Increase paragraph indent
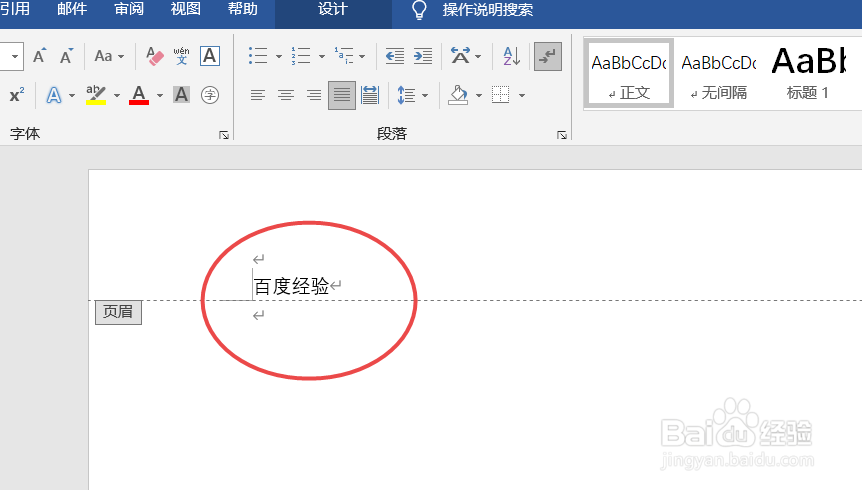The width and height of the screenshot is (862, 490). pos(423,56)
